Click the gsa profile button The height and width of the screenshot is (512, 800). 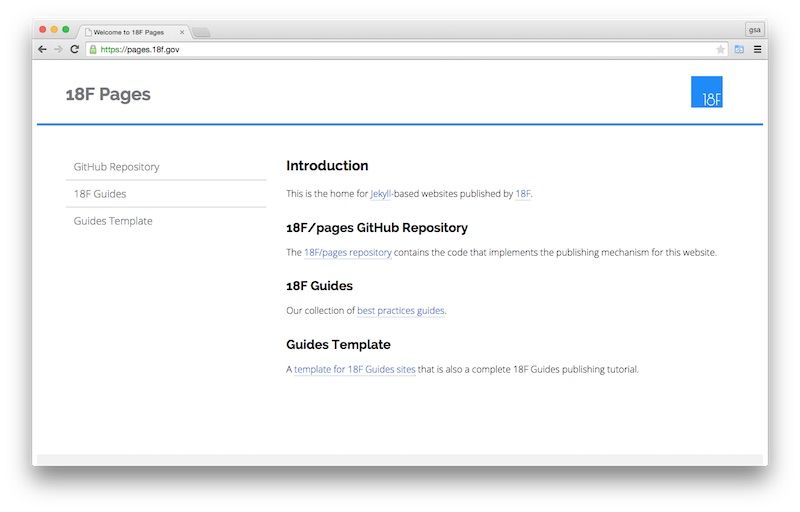tap(755, 30)
